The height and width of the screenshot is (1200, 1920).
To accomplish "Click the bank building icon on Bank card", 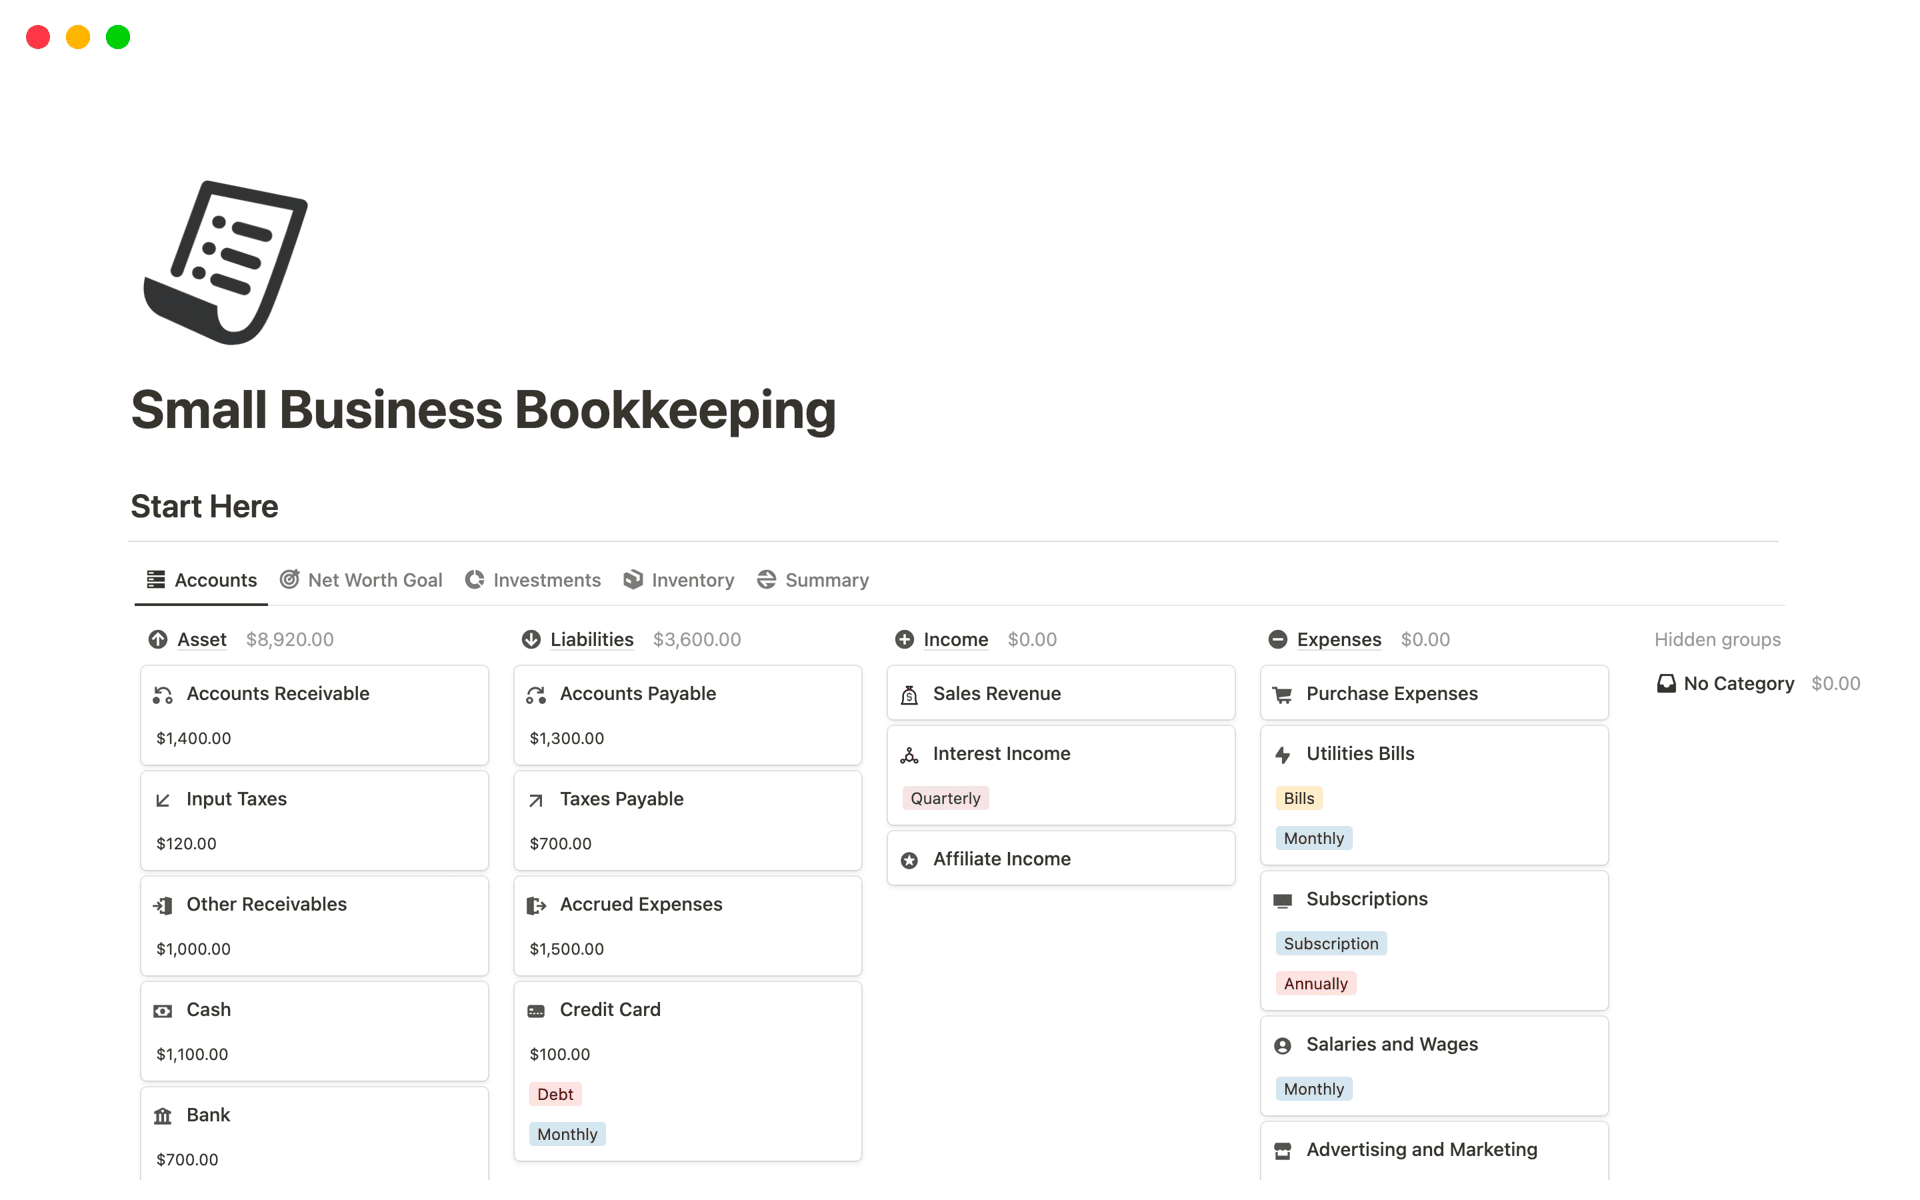I will tap(162, 1116).
